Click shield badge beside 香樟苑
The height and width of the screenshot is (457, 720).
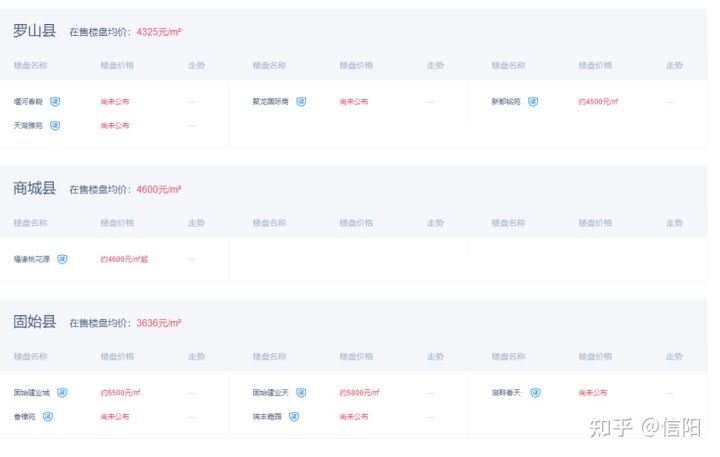48,417
